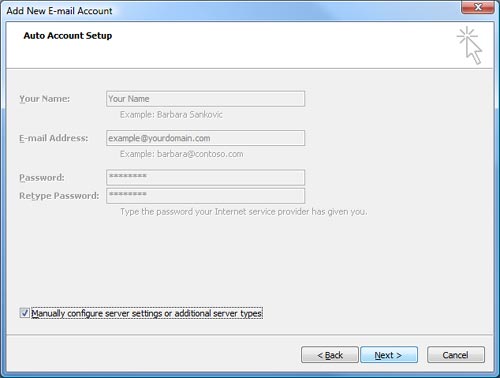Viewport: 500px width, 378px height.
Task: Click the Add New E-mail Account title
Action: coord(59,11)
